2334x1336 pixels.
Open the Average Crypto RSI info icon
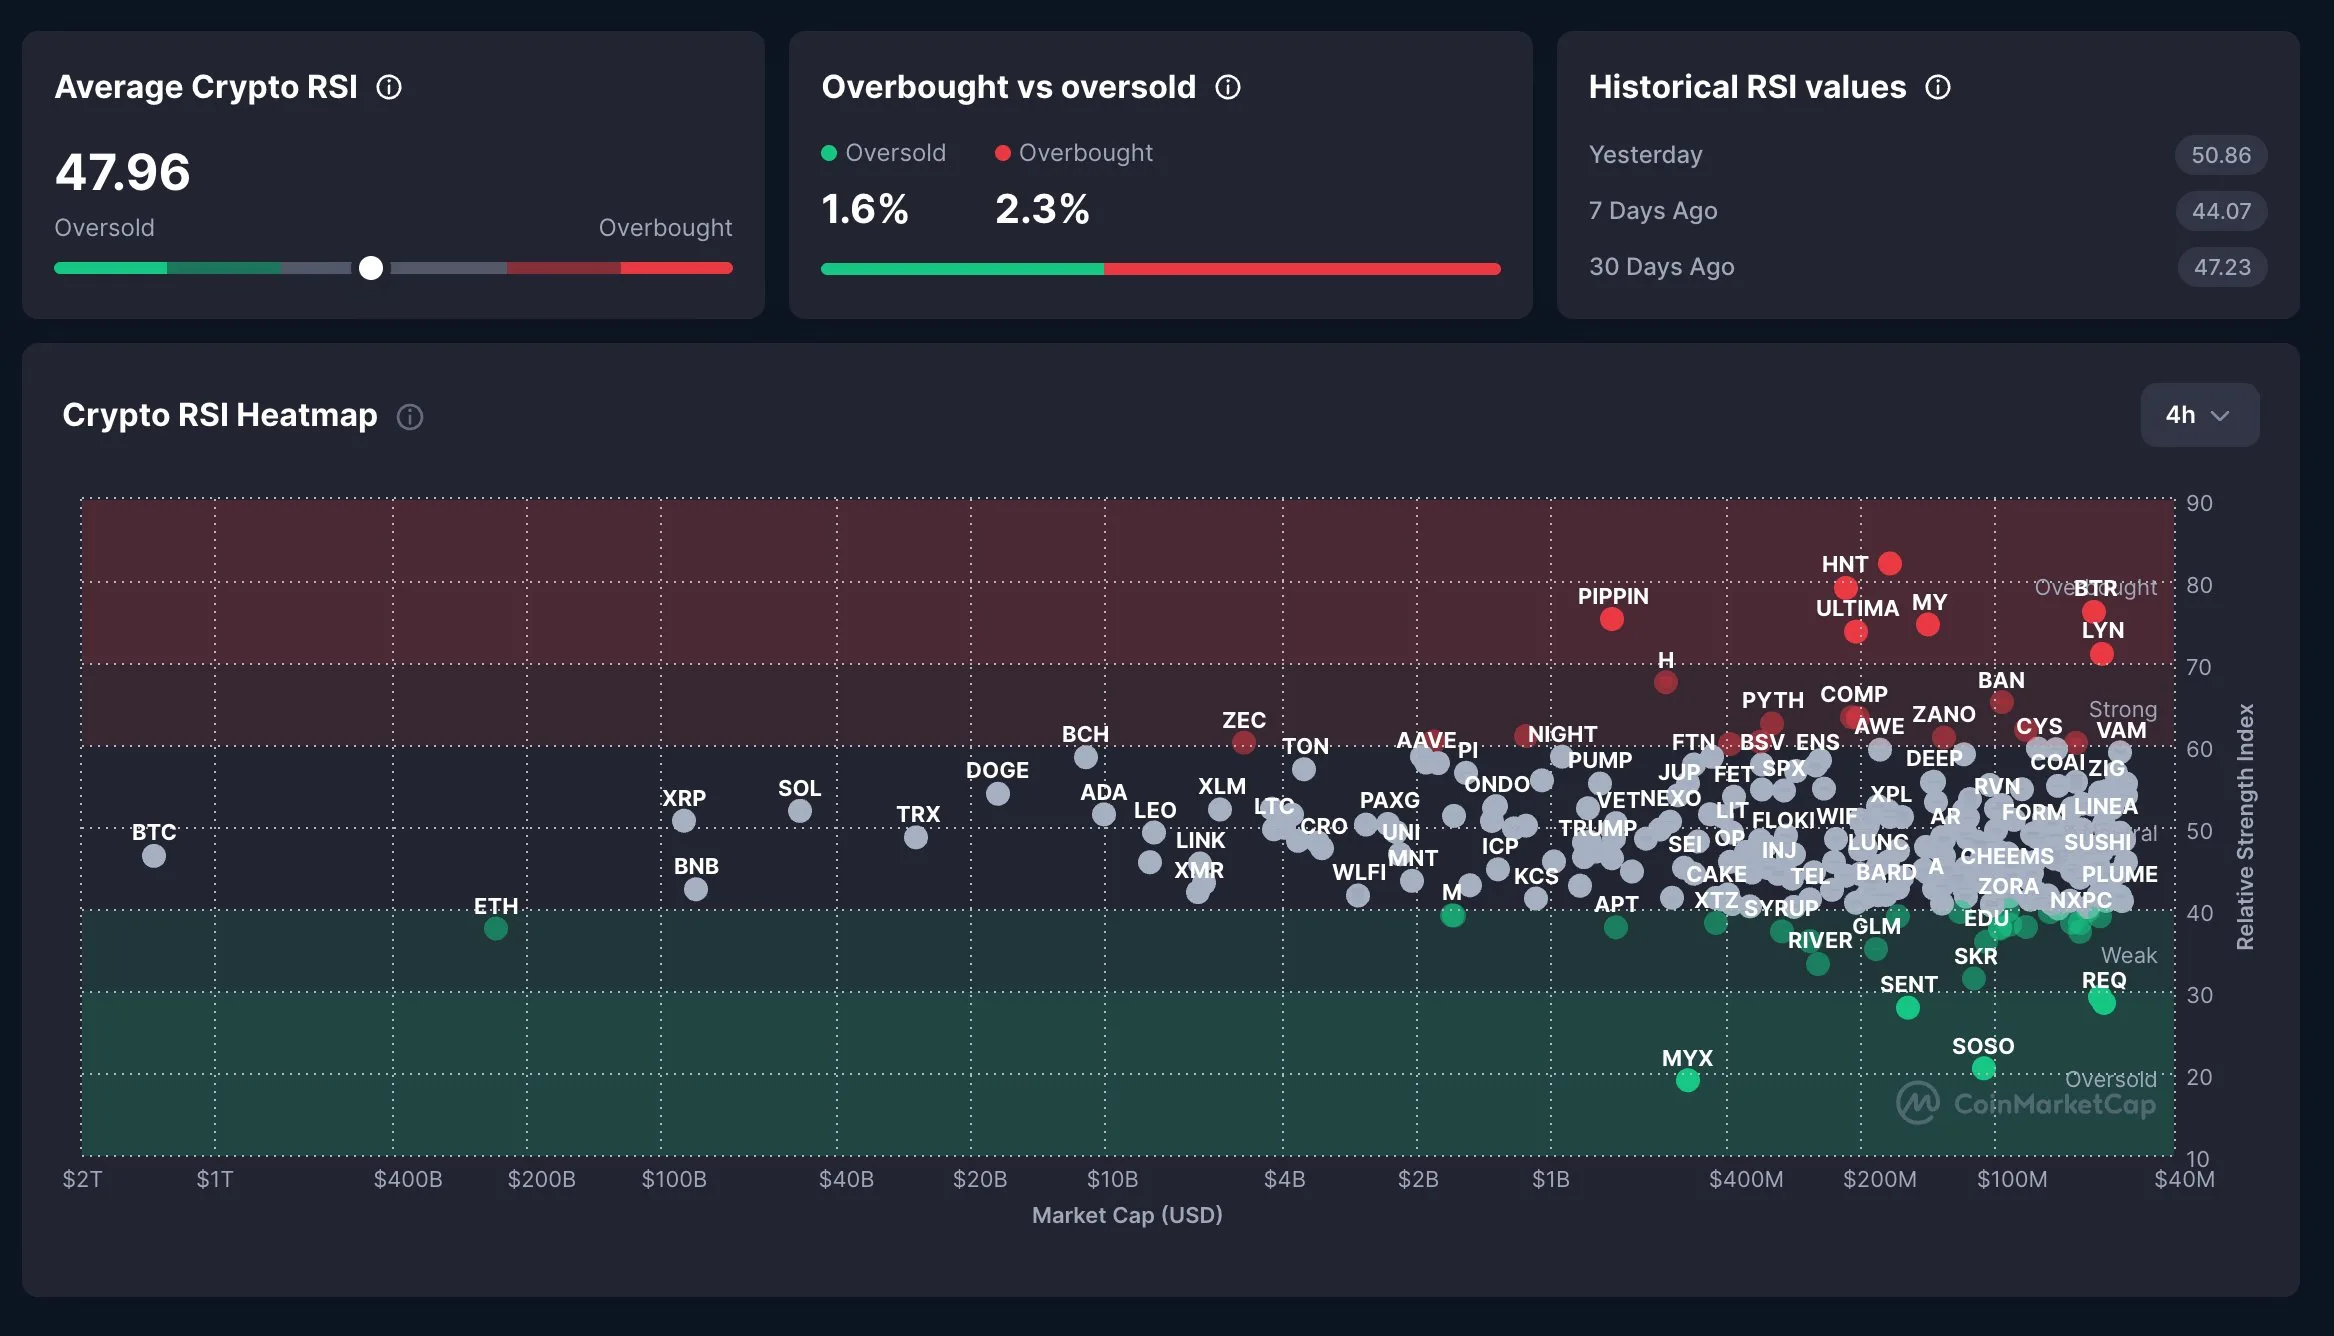point(389,88)
